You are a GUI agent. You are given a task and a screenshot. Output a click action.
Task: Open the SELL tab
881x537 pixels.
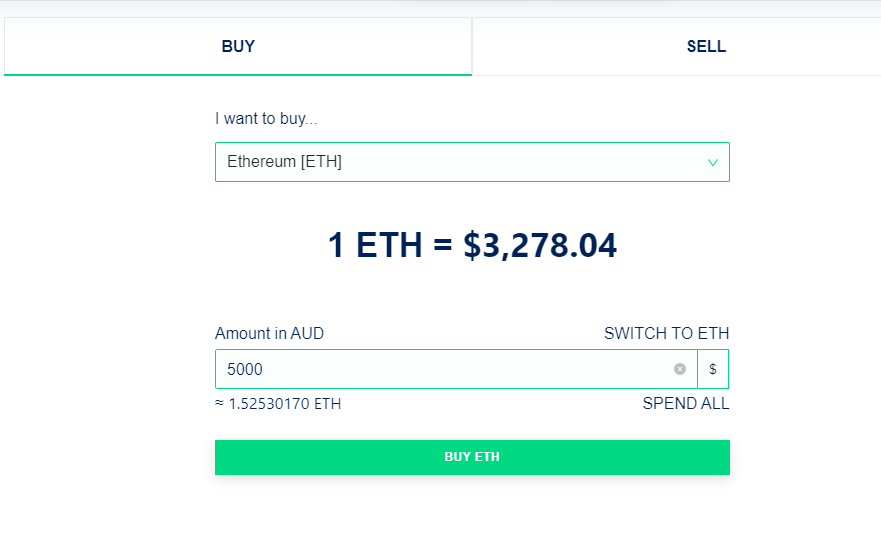(x=706, y=46)
